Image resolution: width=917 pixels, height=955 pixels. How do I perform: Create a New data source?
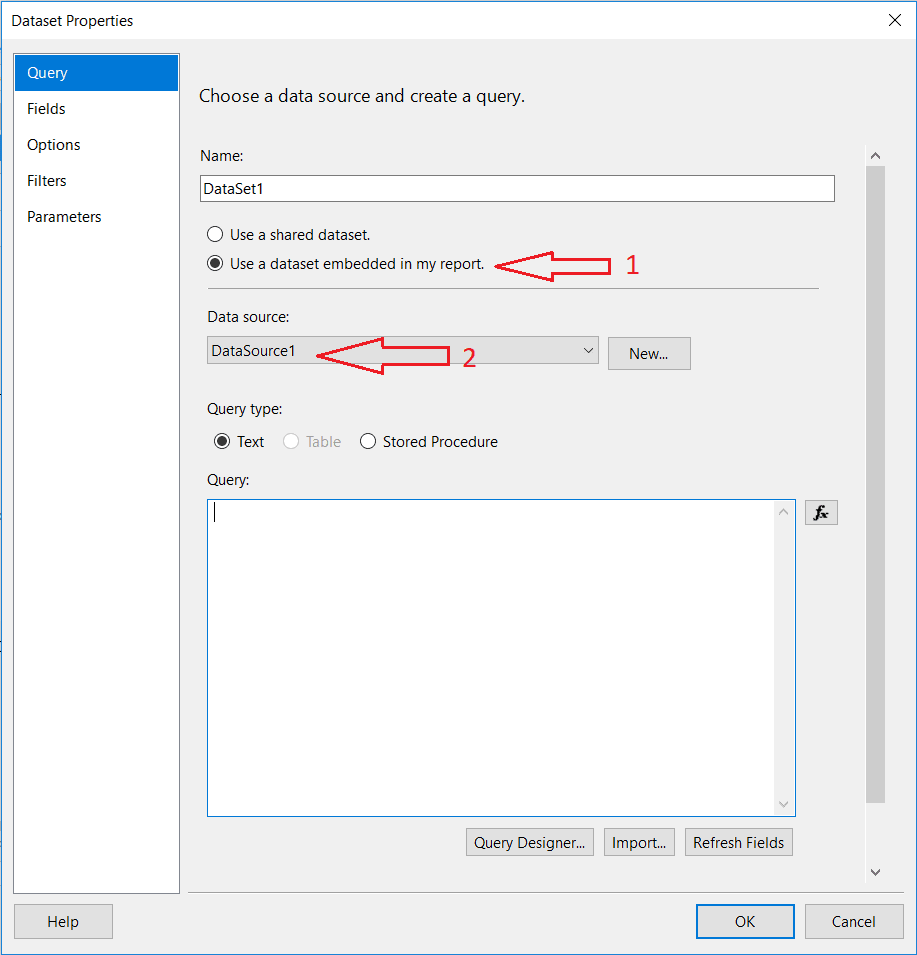tap(649, 353)
